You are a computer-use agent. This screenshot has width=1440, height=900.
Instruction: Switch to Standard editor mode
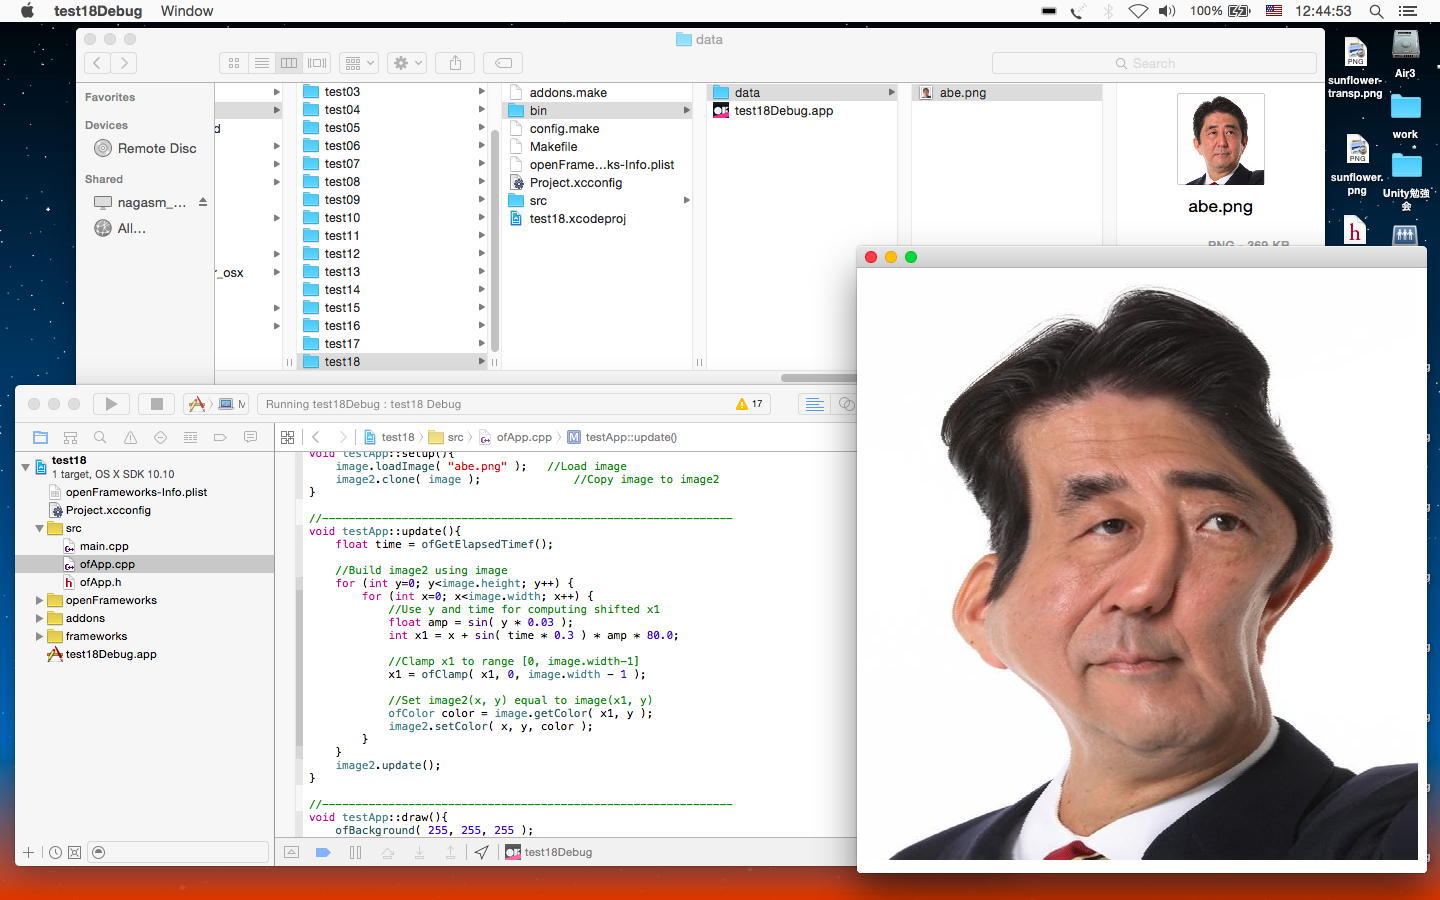tap(814, 404)
